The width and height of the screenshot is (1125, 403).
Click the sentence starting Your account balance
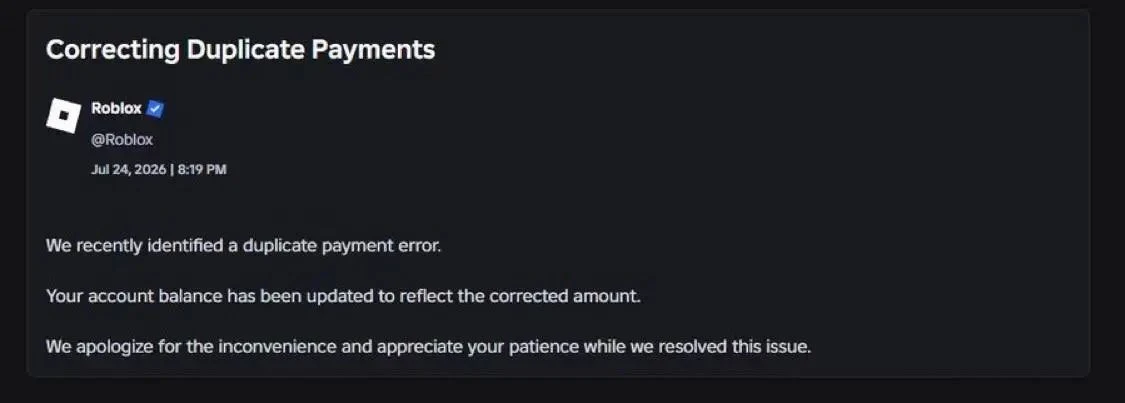coord(343,296)
